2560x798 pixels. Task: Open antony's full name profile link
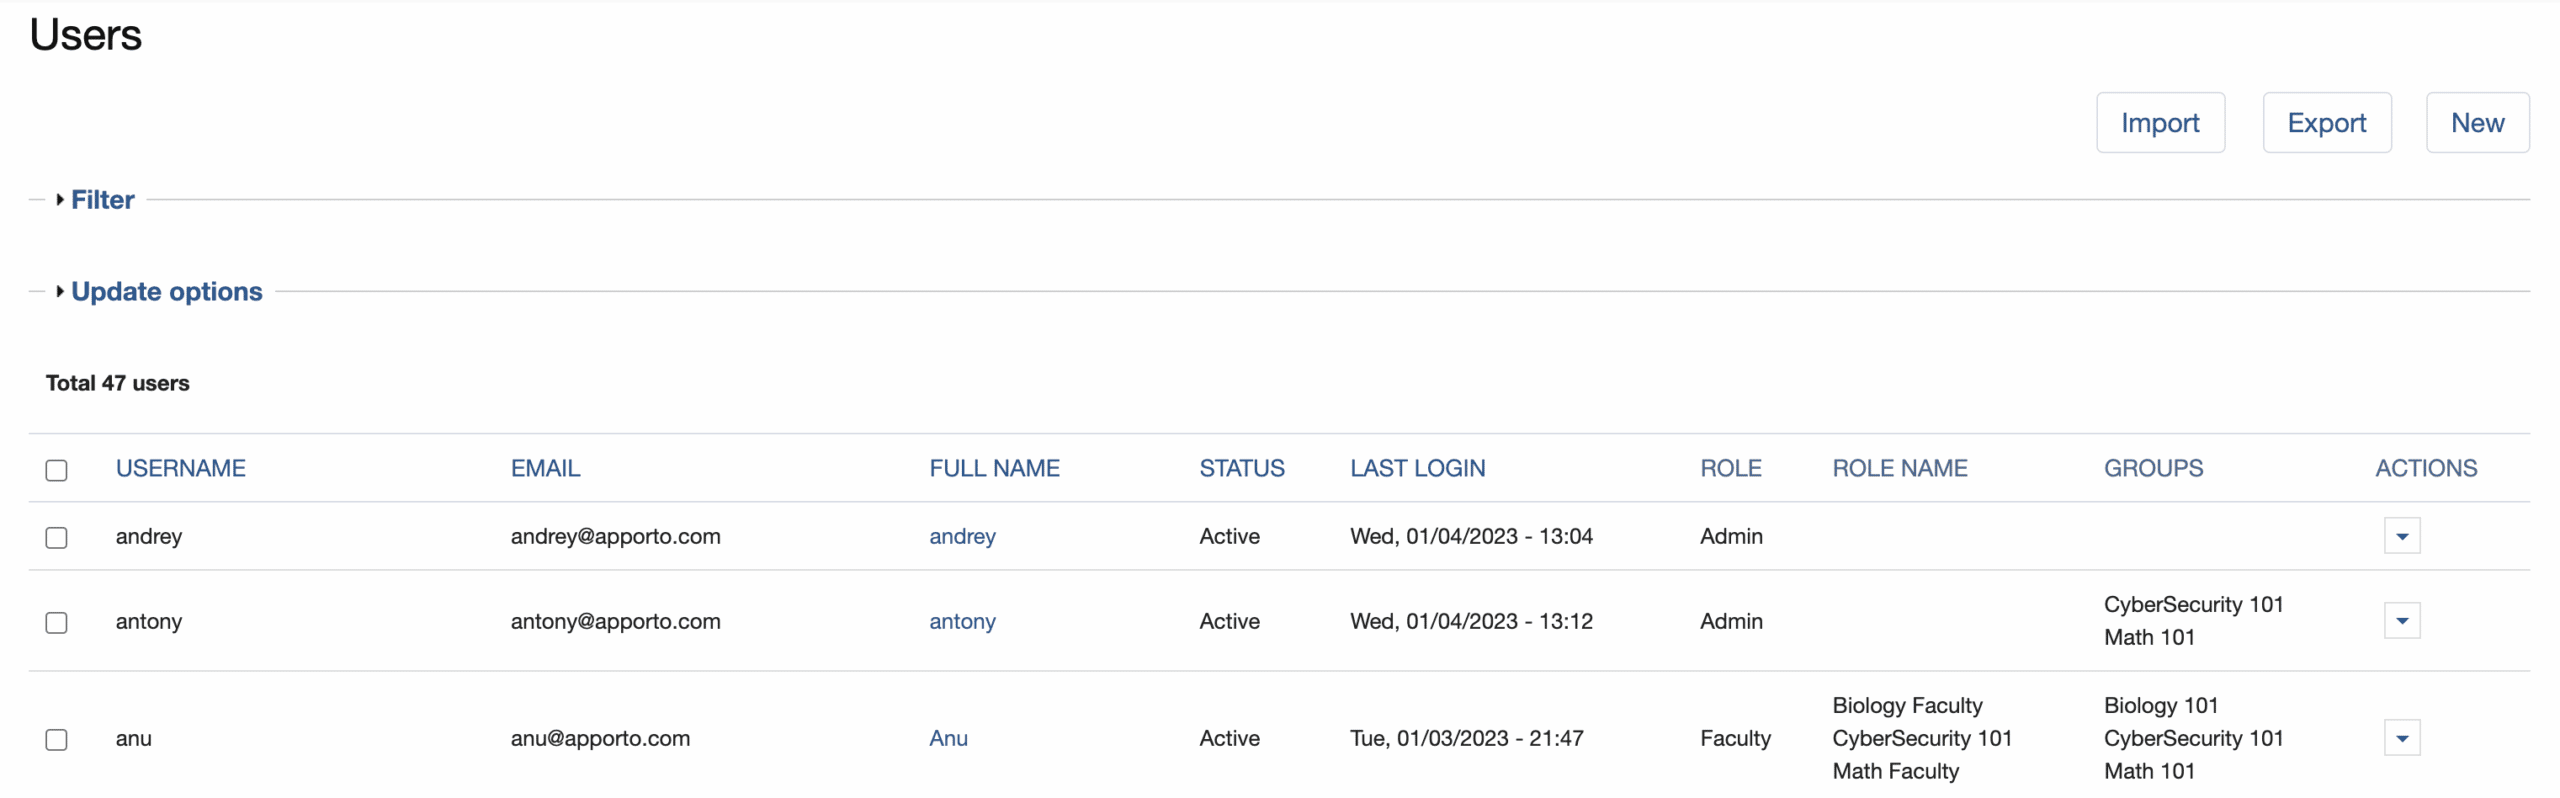click(x=962, y=622)
